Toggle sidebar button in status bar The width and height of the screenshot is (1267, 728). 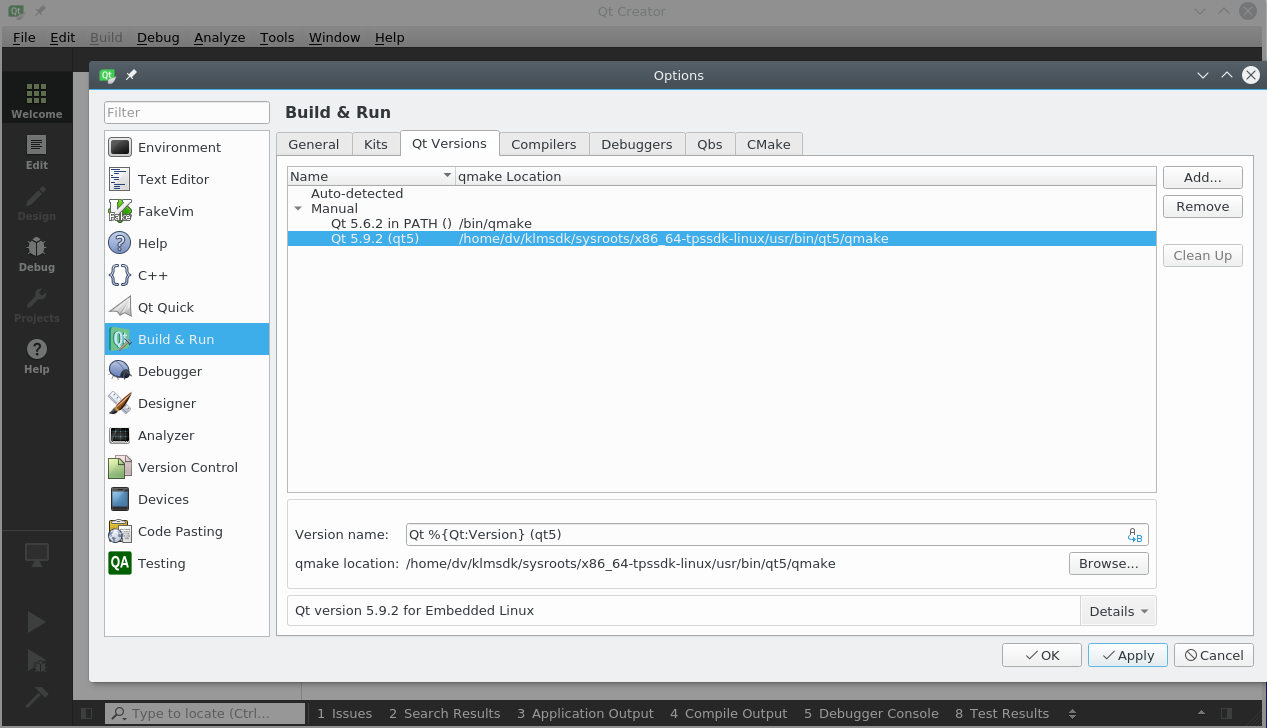coord(87,713)
